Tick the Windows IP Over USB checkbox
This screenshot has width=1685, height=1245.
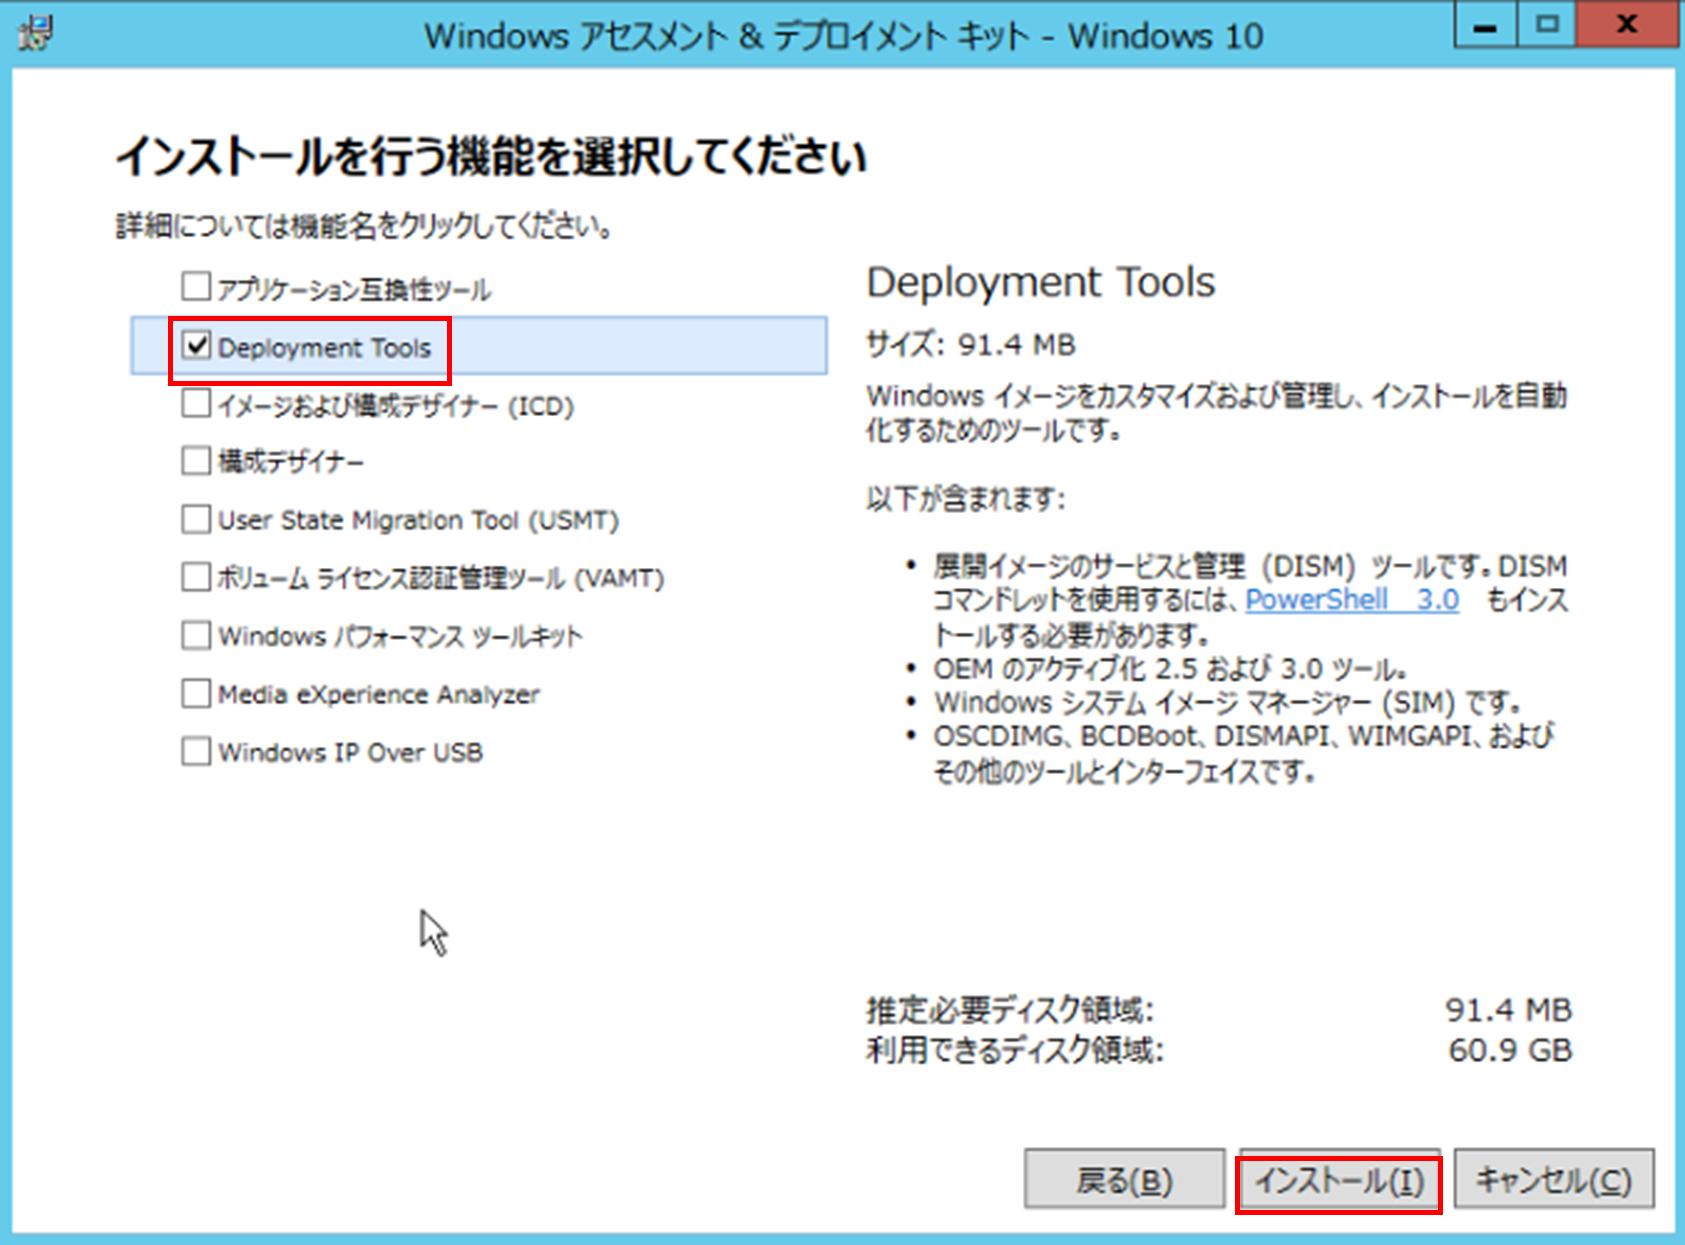coord(196,751)
